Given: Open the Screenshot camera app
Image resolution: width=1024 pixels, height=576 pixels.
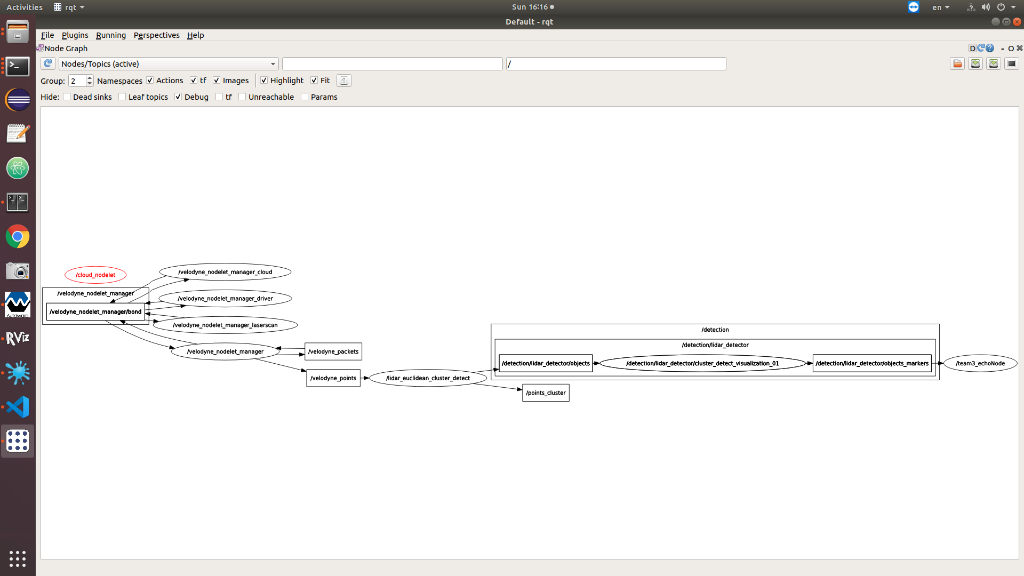Looking at the screenshot, I should click(18, 270).
